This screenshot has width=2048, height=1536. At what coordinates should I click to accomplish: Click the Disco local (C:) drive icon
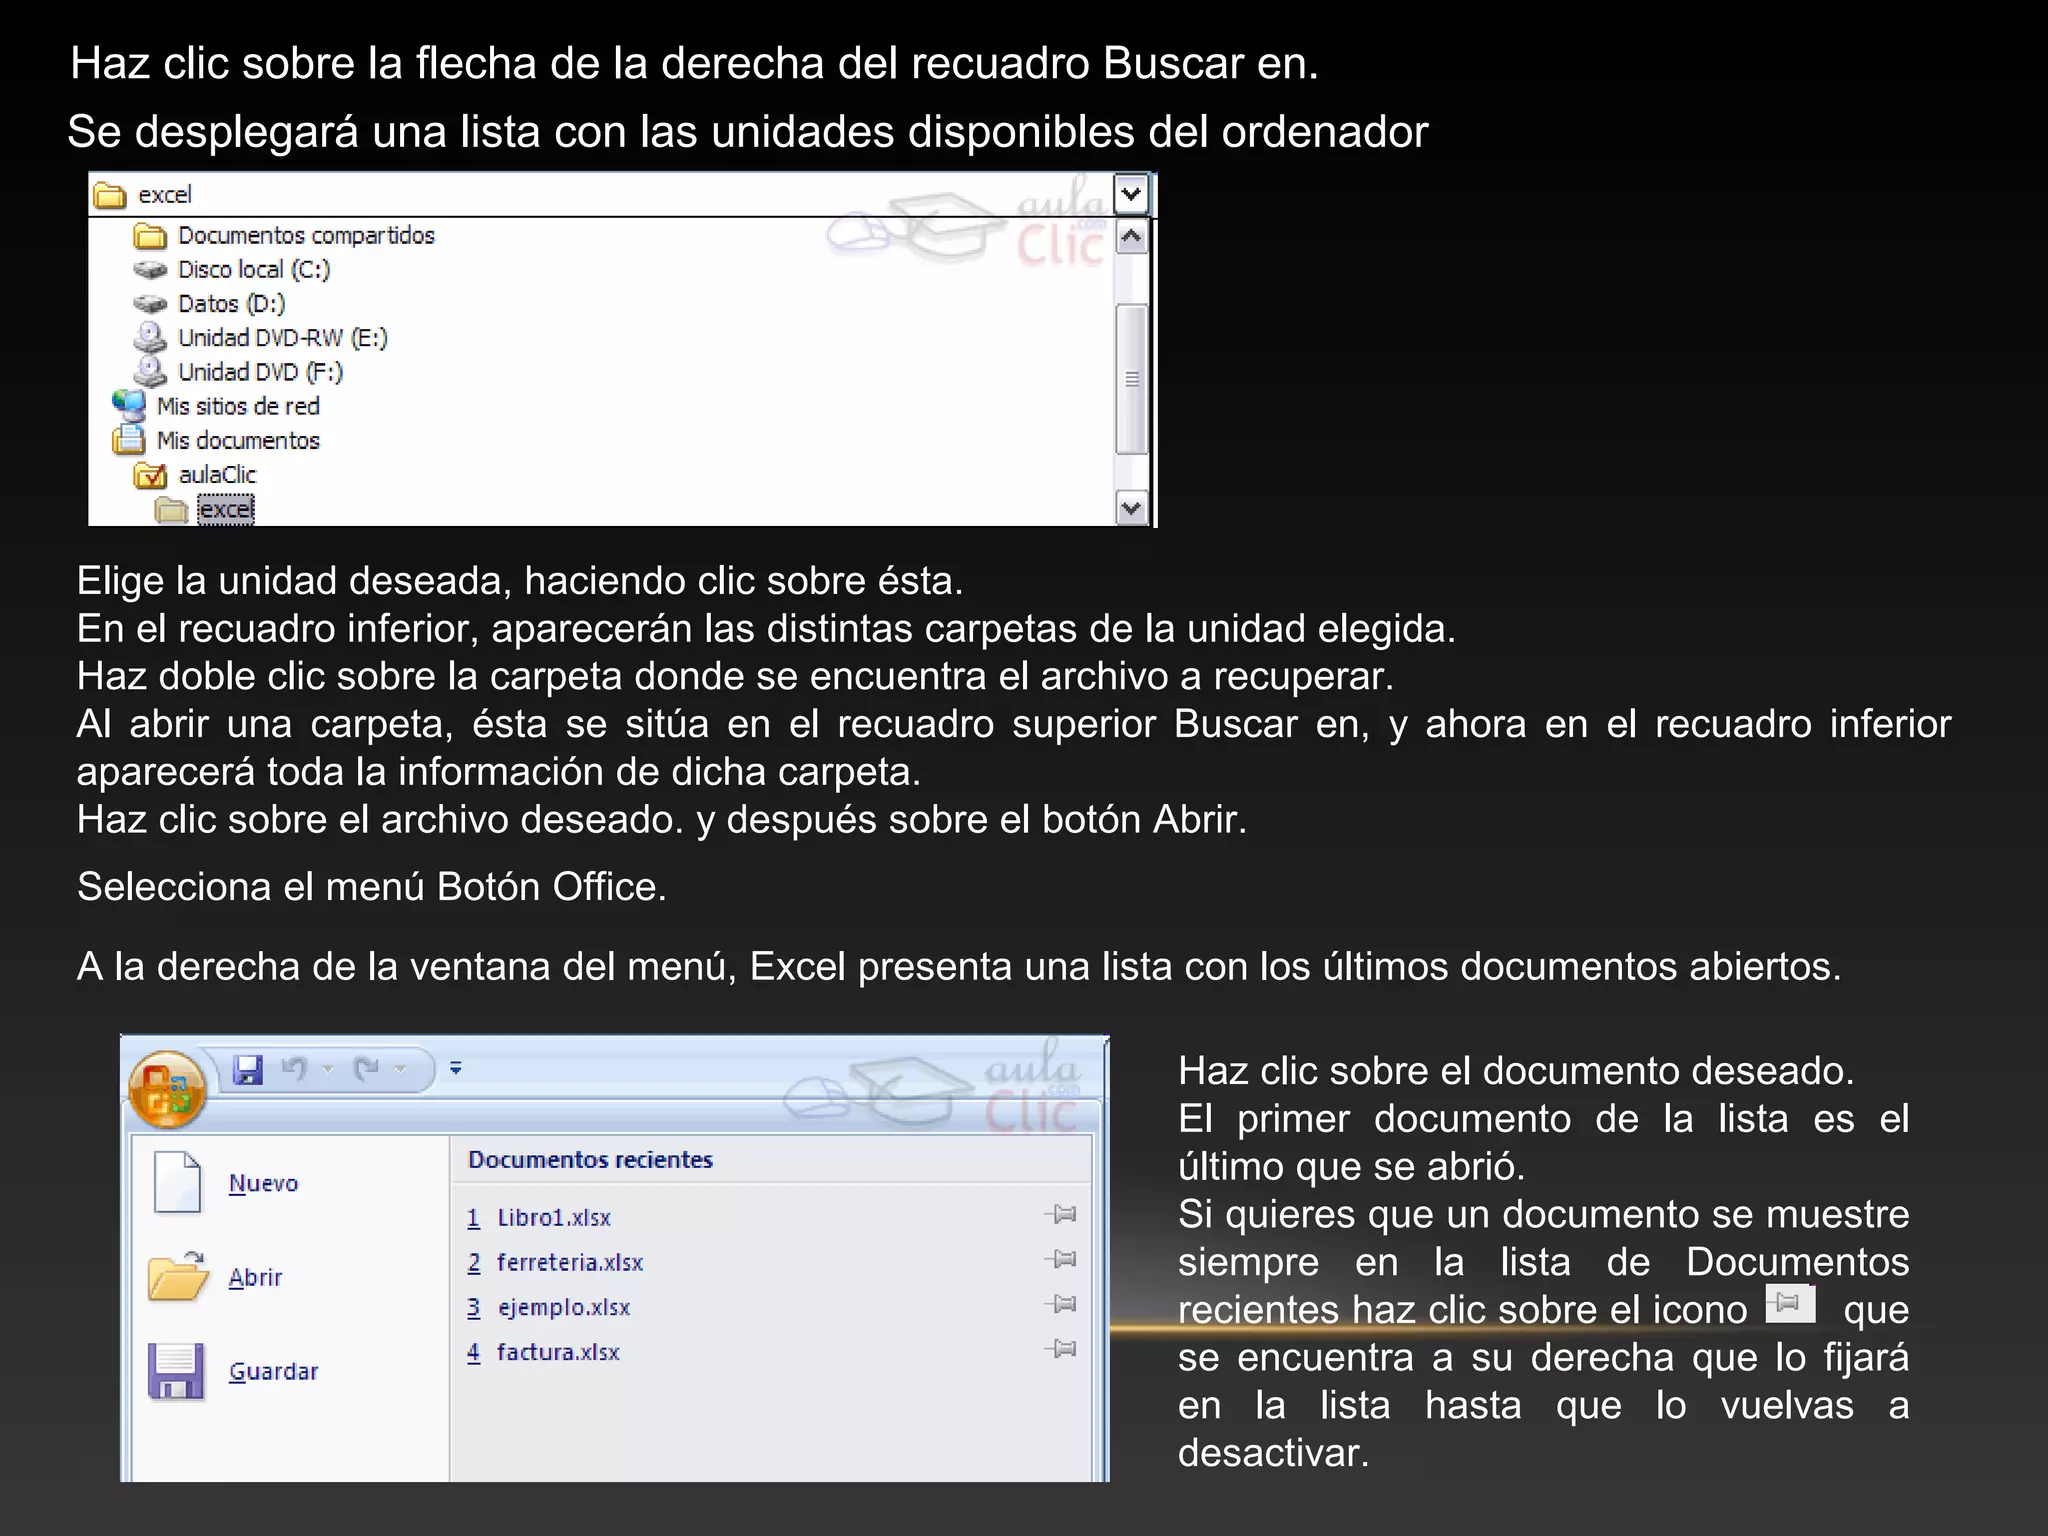tap(150, 270)
